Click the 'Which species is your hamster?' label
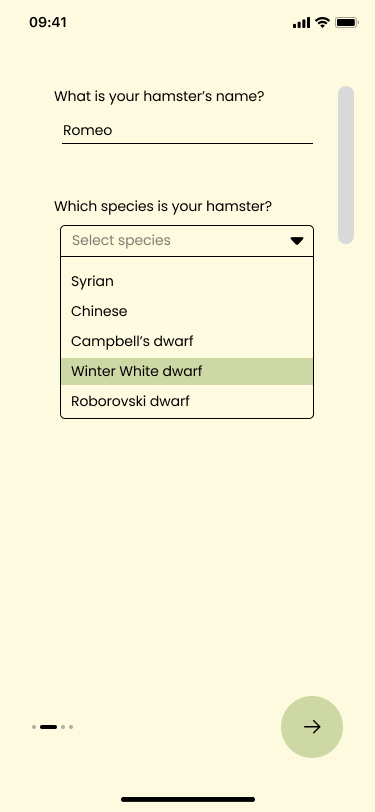 tap(163, 207)
